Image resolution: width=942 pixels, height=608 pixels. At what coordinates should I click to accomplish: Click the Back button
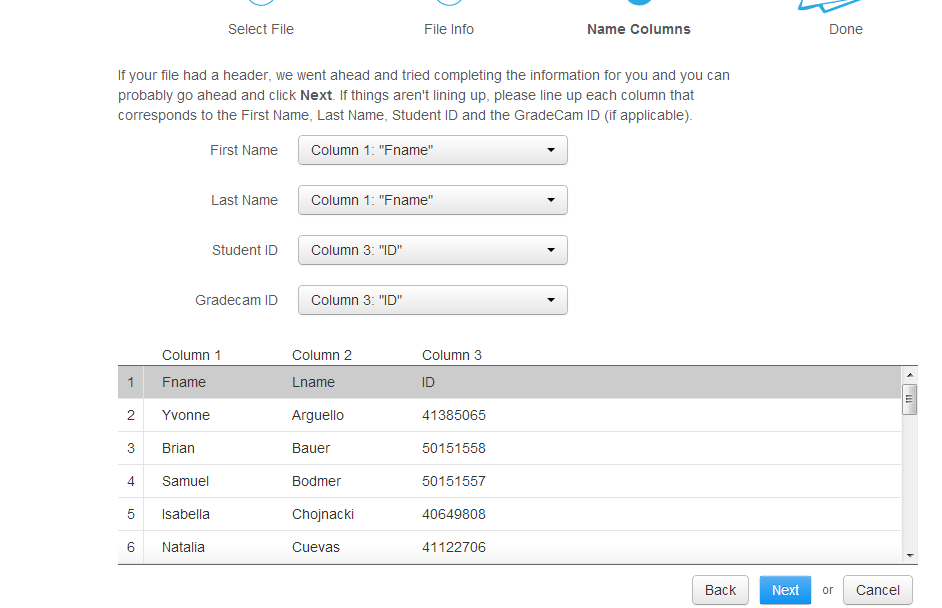[720, 590]
